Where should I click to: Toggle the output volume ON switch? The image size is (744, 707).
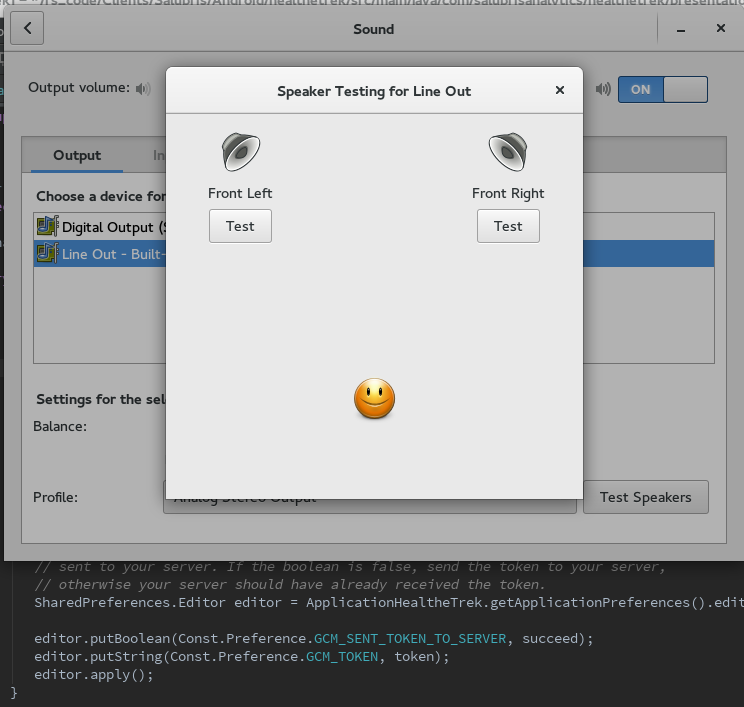[662, 89]
